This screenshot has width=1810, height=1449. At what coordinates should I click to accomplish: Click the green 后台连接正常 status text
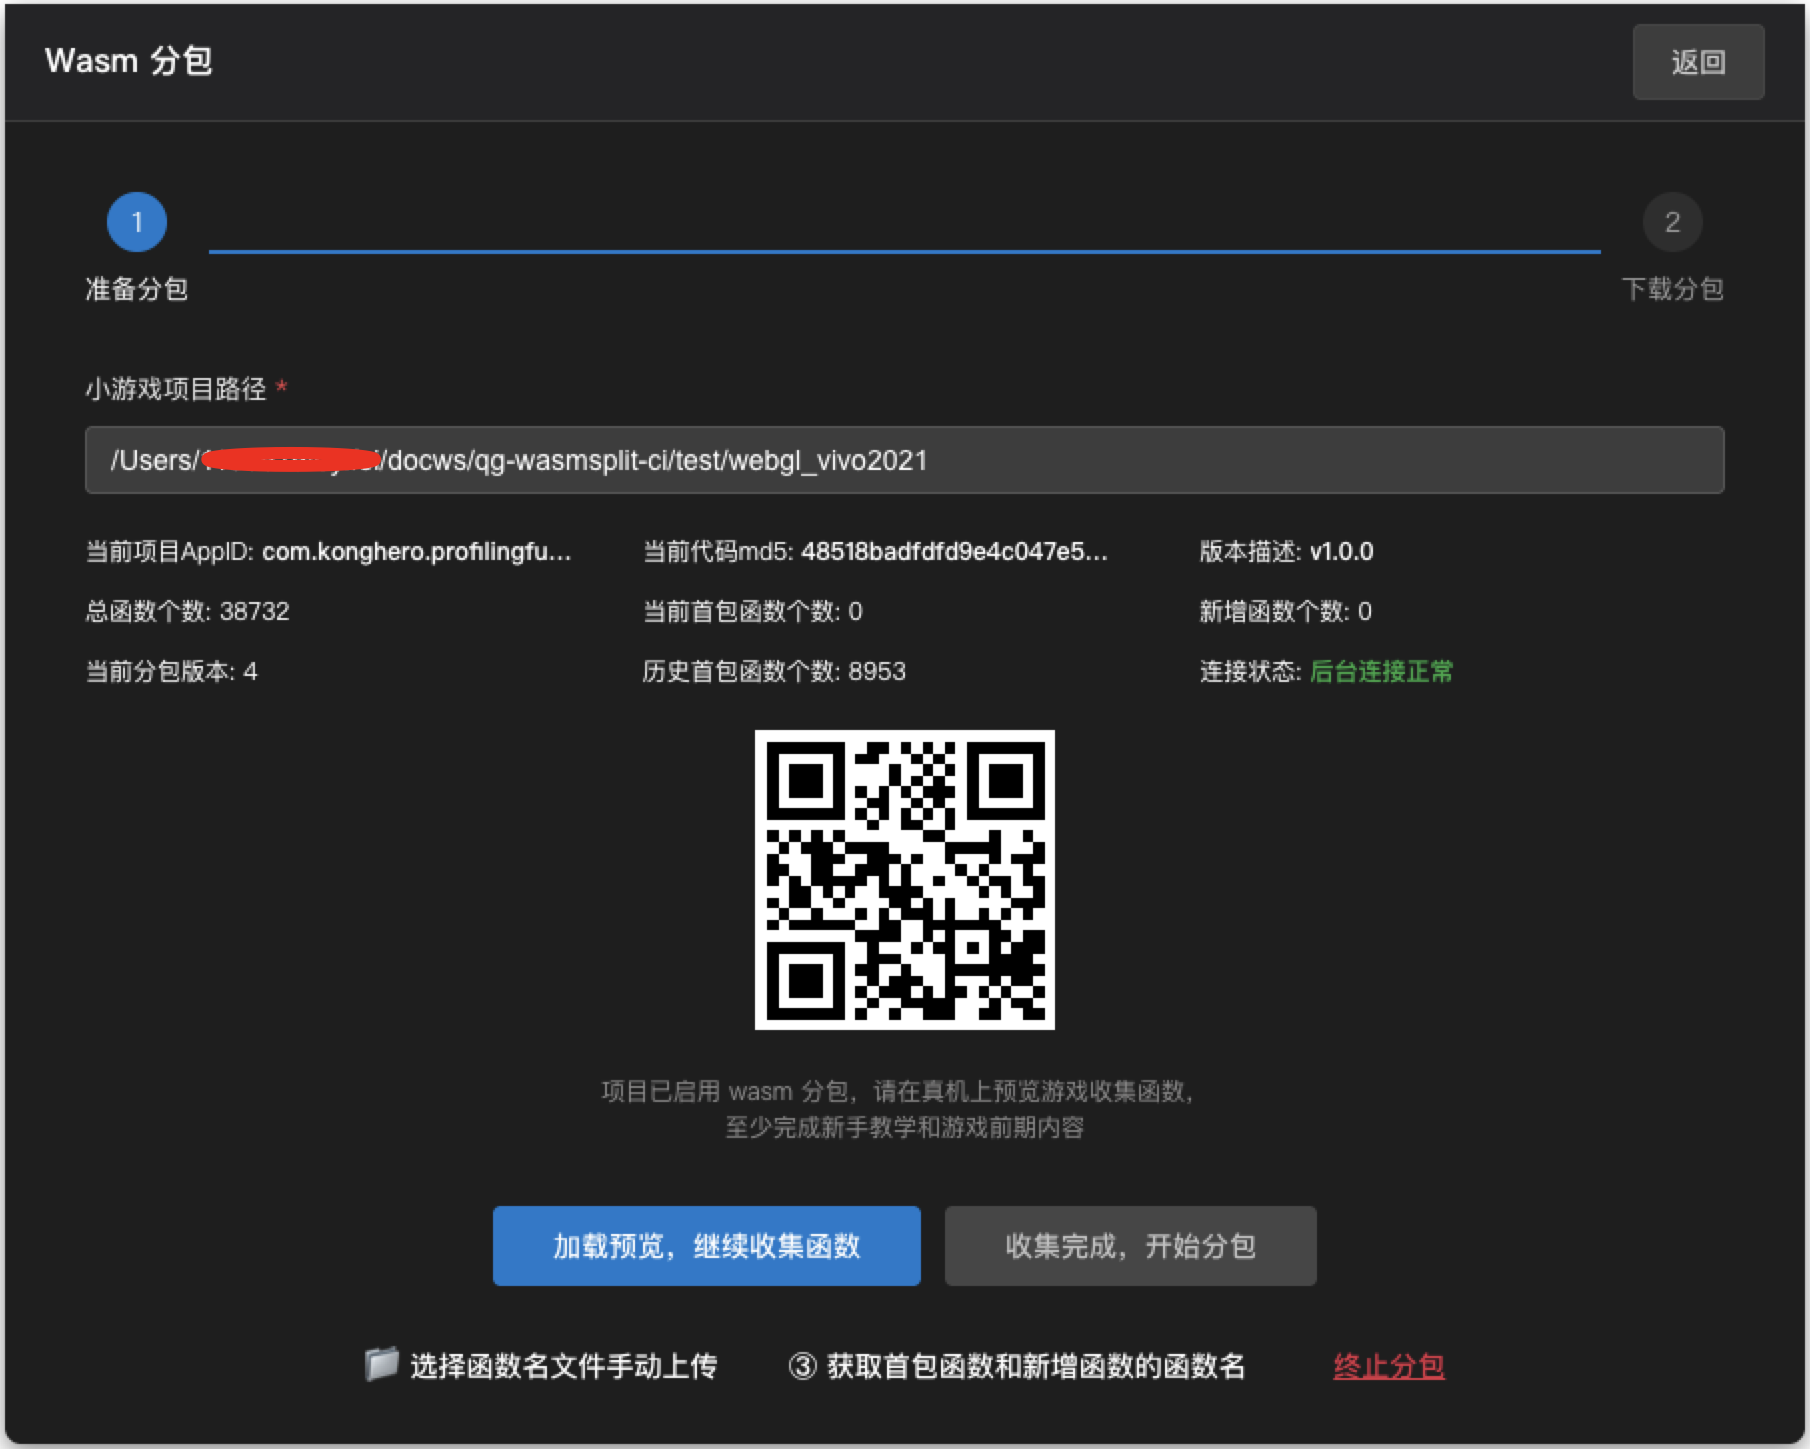[1380, 671]
